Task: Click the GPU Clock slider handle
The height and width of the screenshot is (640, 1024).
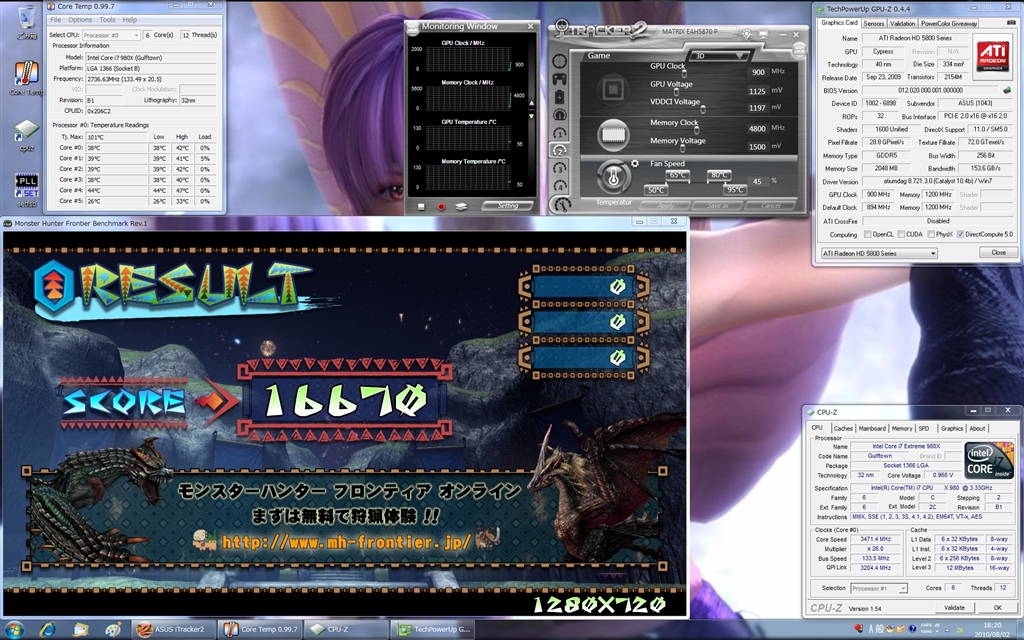Action: coord(684,73)
